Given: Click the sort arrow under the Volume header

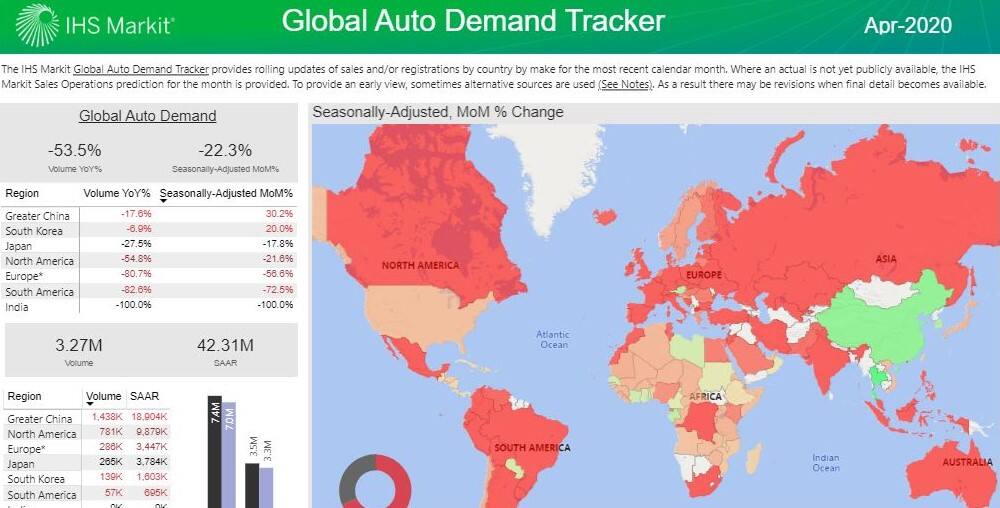Looking at the screenshot, I should tap(89, 405).
